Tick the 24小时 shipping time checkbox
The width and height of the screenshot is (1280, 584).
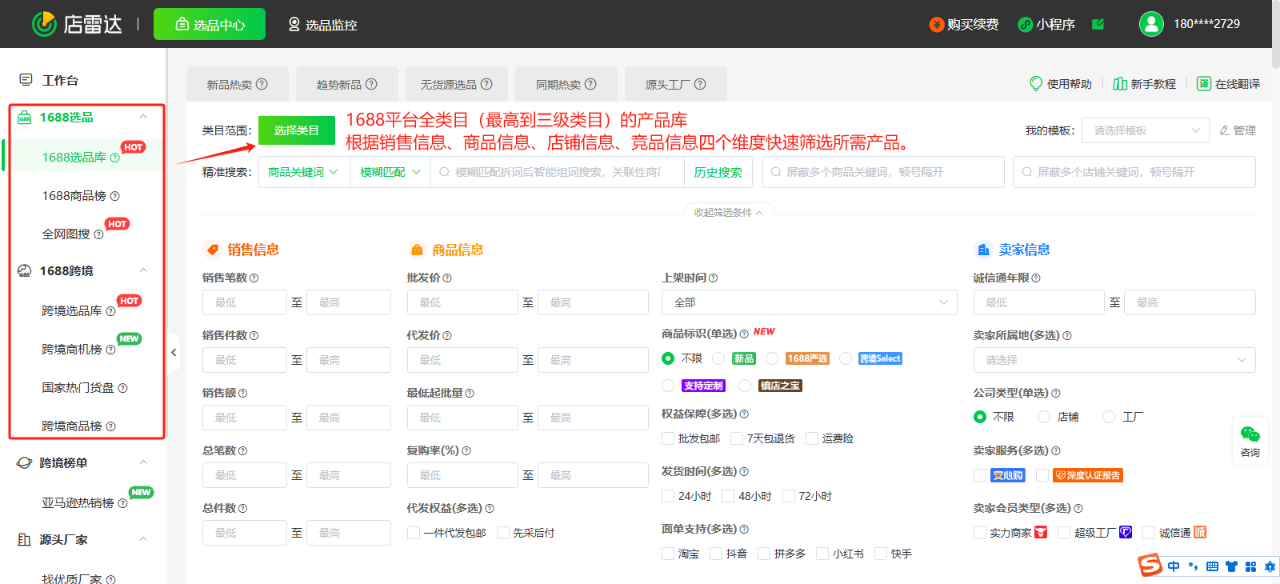pos(668,496)
